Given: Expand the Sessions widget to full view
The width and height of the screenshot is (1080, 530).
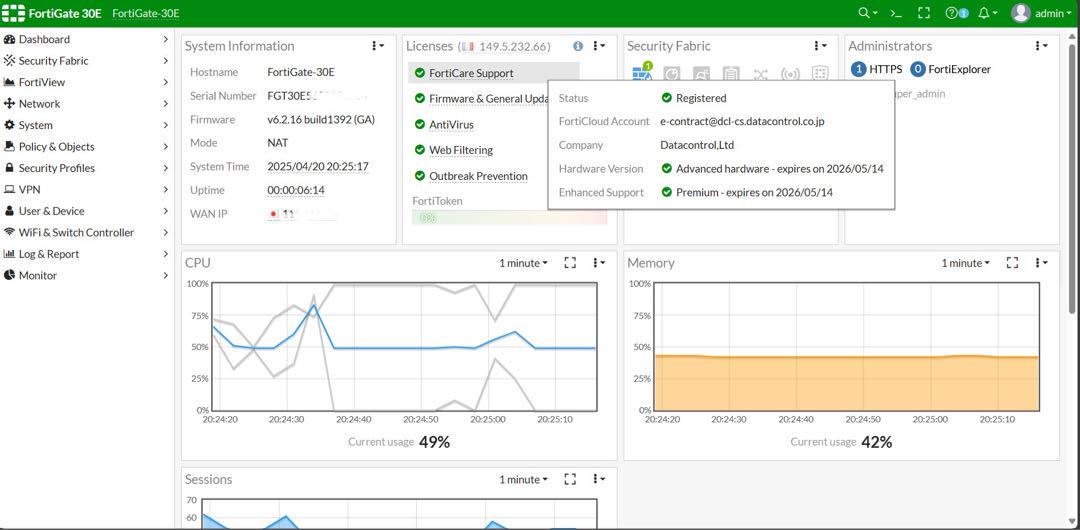Looking at the screenshot, I should click(x=570, y=479).
